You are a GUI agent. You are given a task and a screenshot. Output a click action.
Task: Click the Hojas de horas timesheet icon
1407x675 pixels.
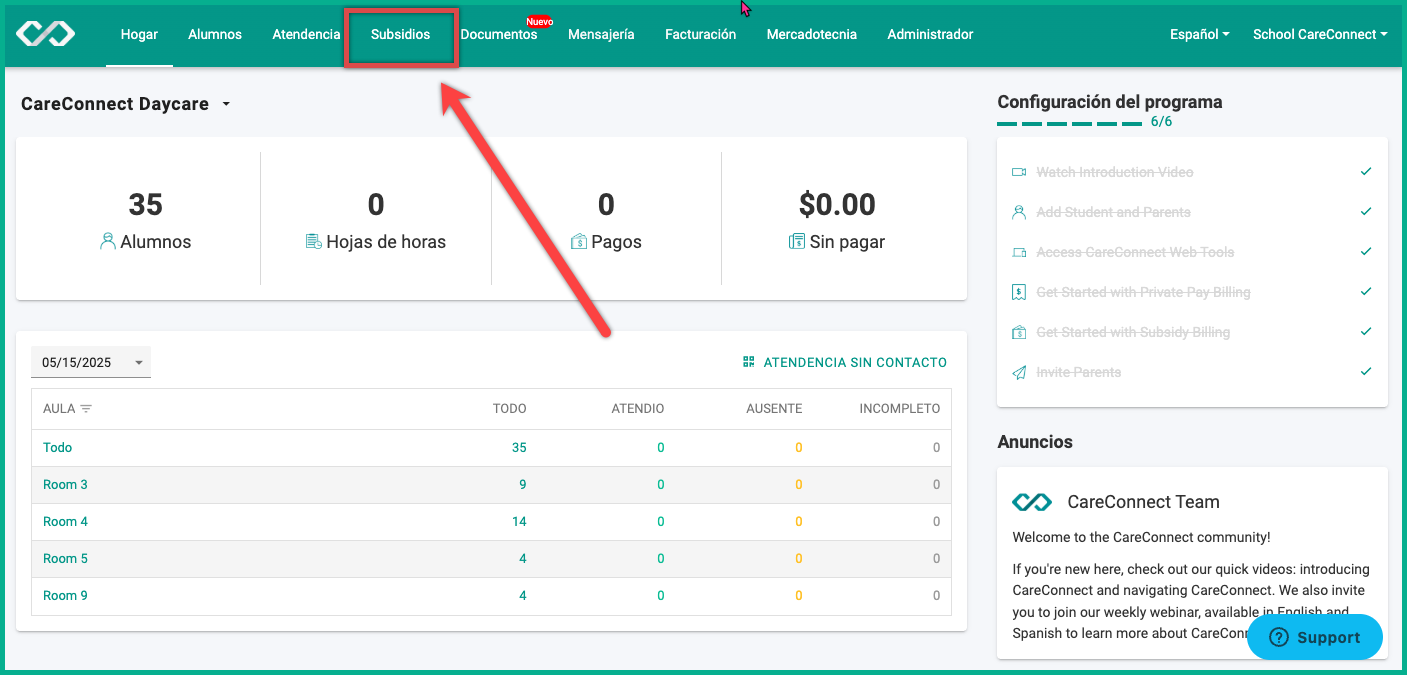[x=313, y=242]
